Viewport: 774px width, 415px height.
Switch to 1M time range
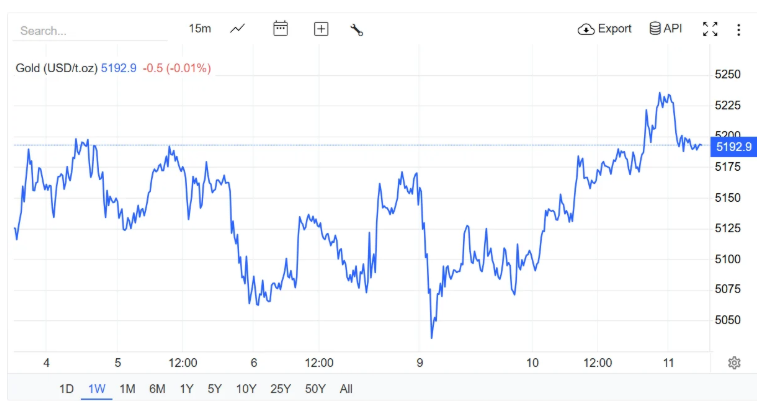pos(127,389)
